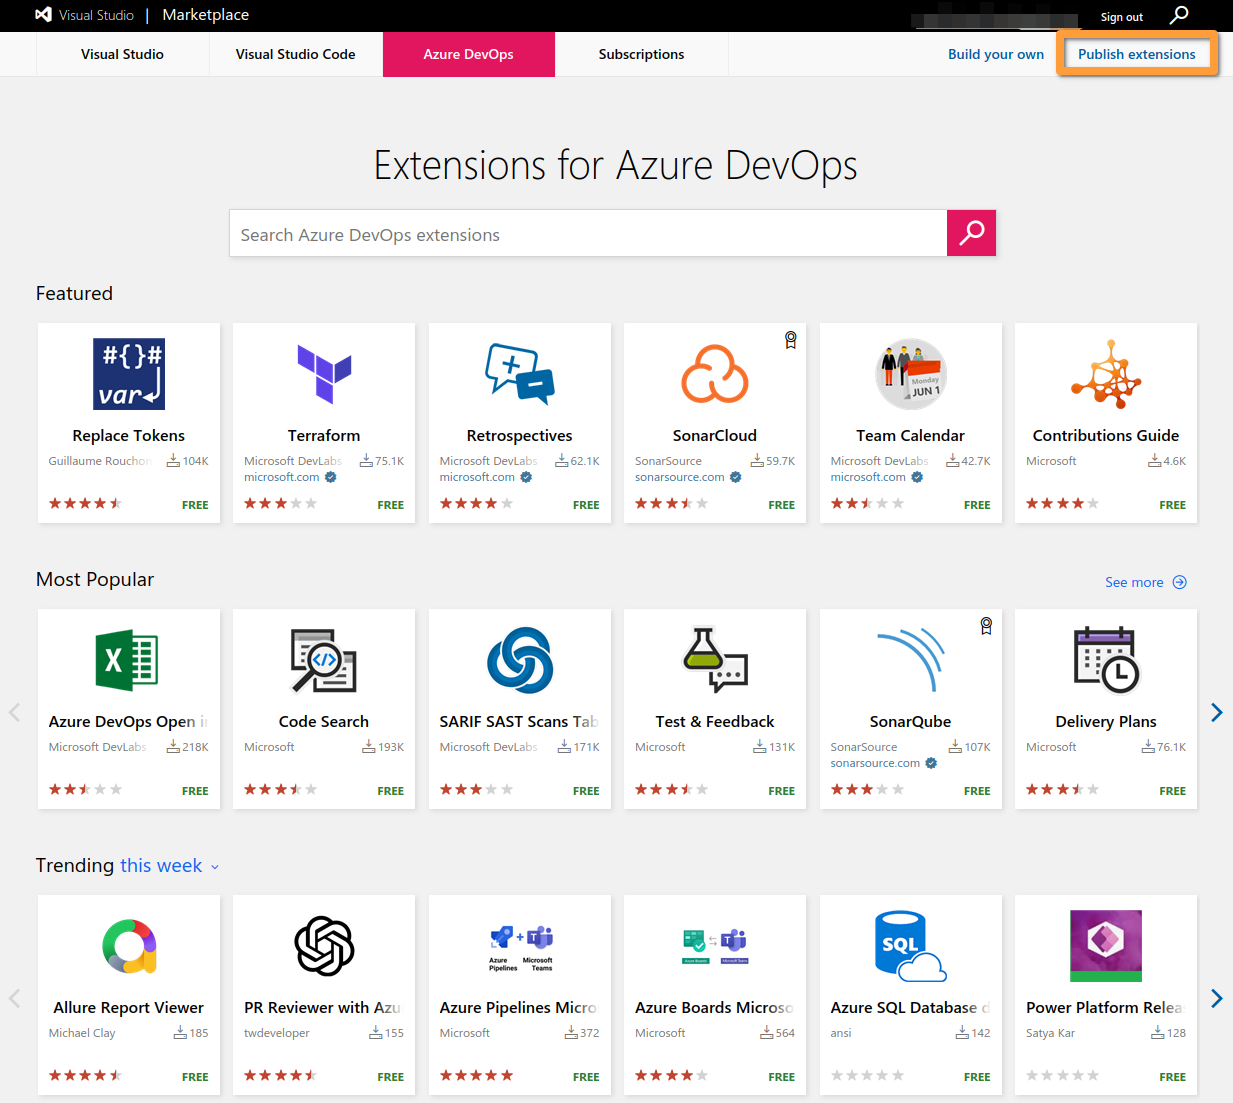Click the star rating on Azure Pipelines card
Viewport: 1233px width, 1103px height.
pos(476,1076)
